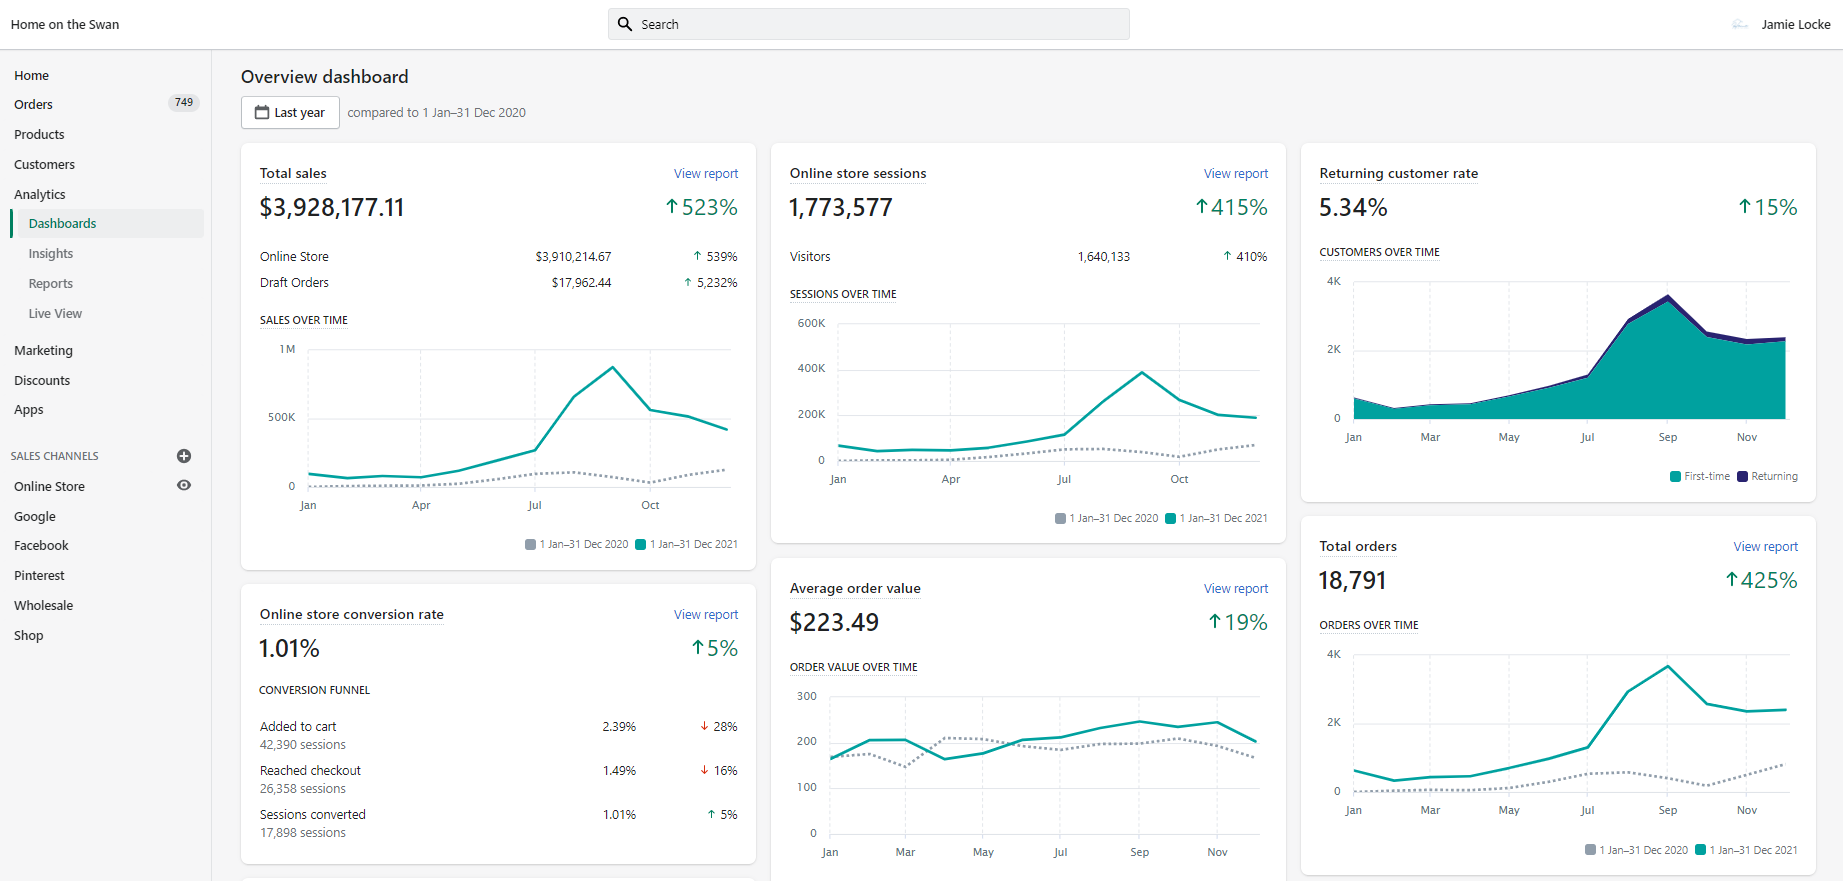View report for Total orders
Image resolution: width=1843 pixels, height=881 pixels.
(1766, 546)
